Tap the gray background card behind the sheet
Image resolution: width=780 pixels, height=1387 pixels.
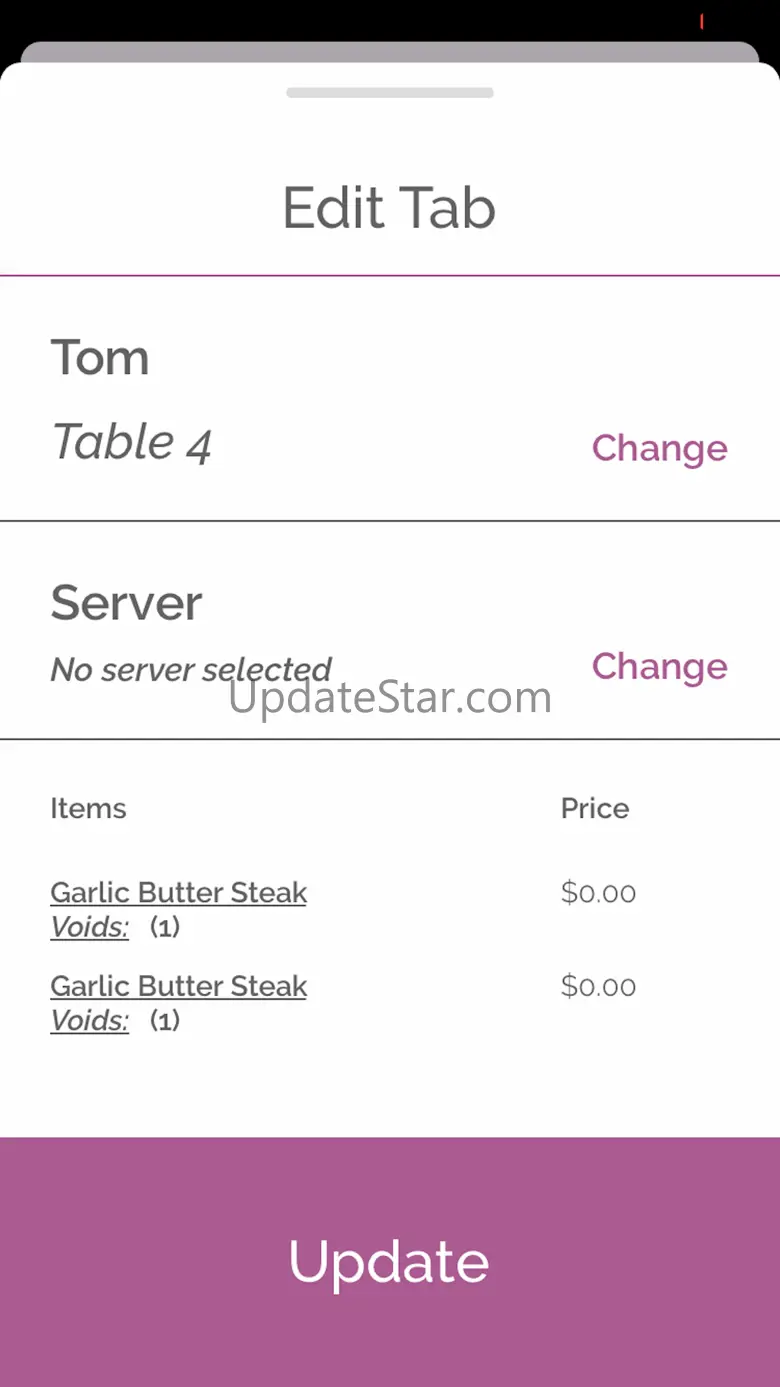(390, 51)
